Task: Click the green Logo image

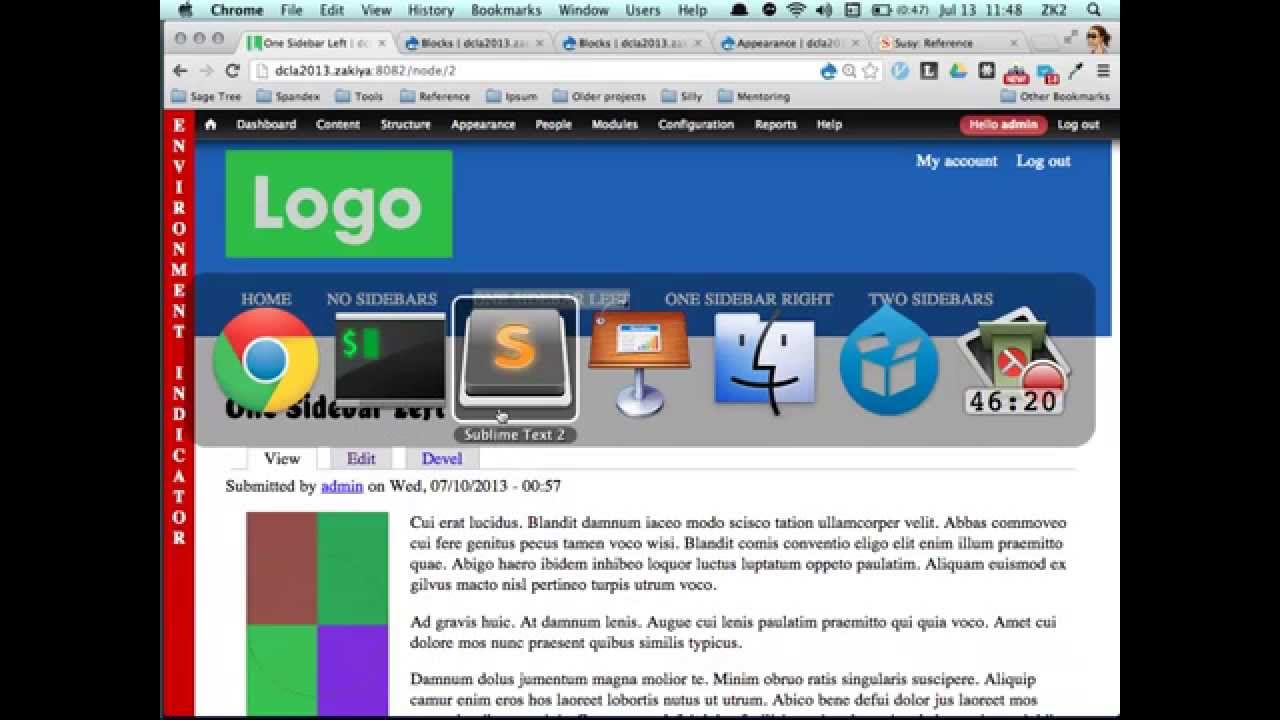Action: point(339,204)
